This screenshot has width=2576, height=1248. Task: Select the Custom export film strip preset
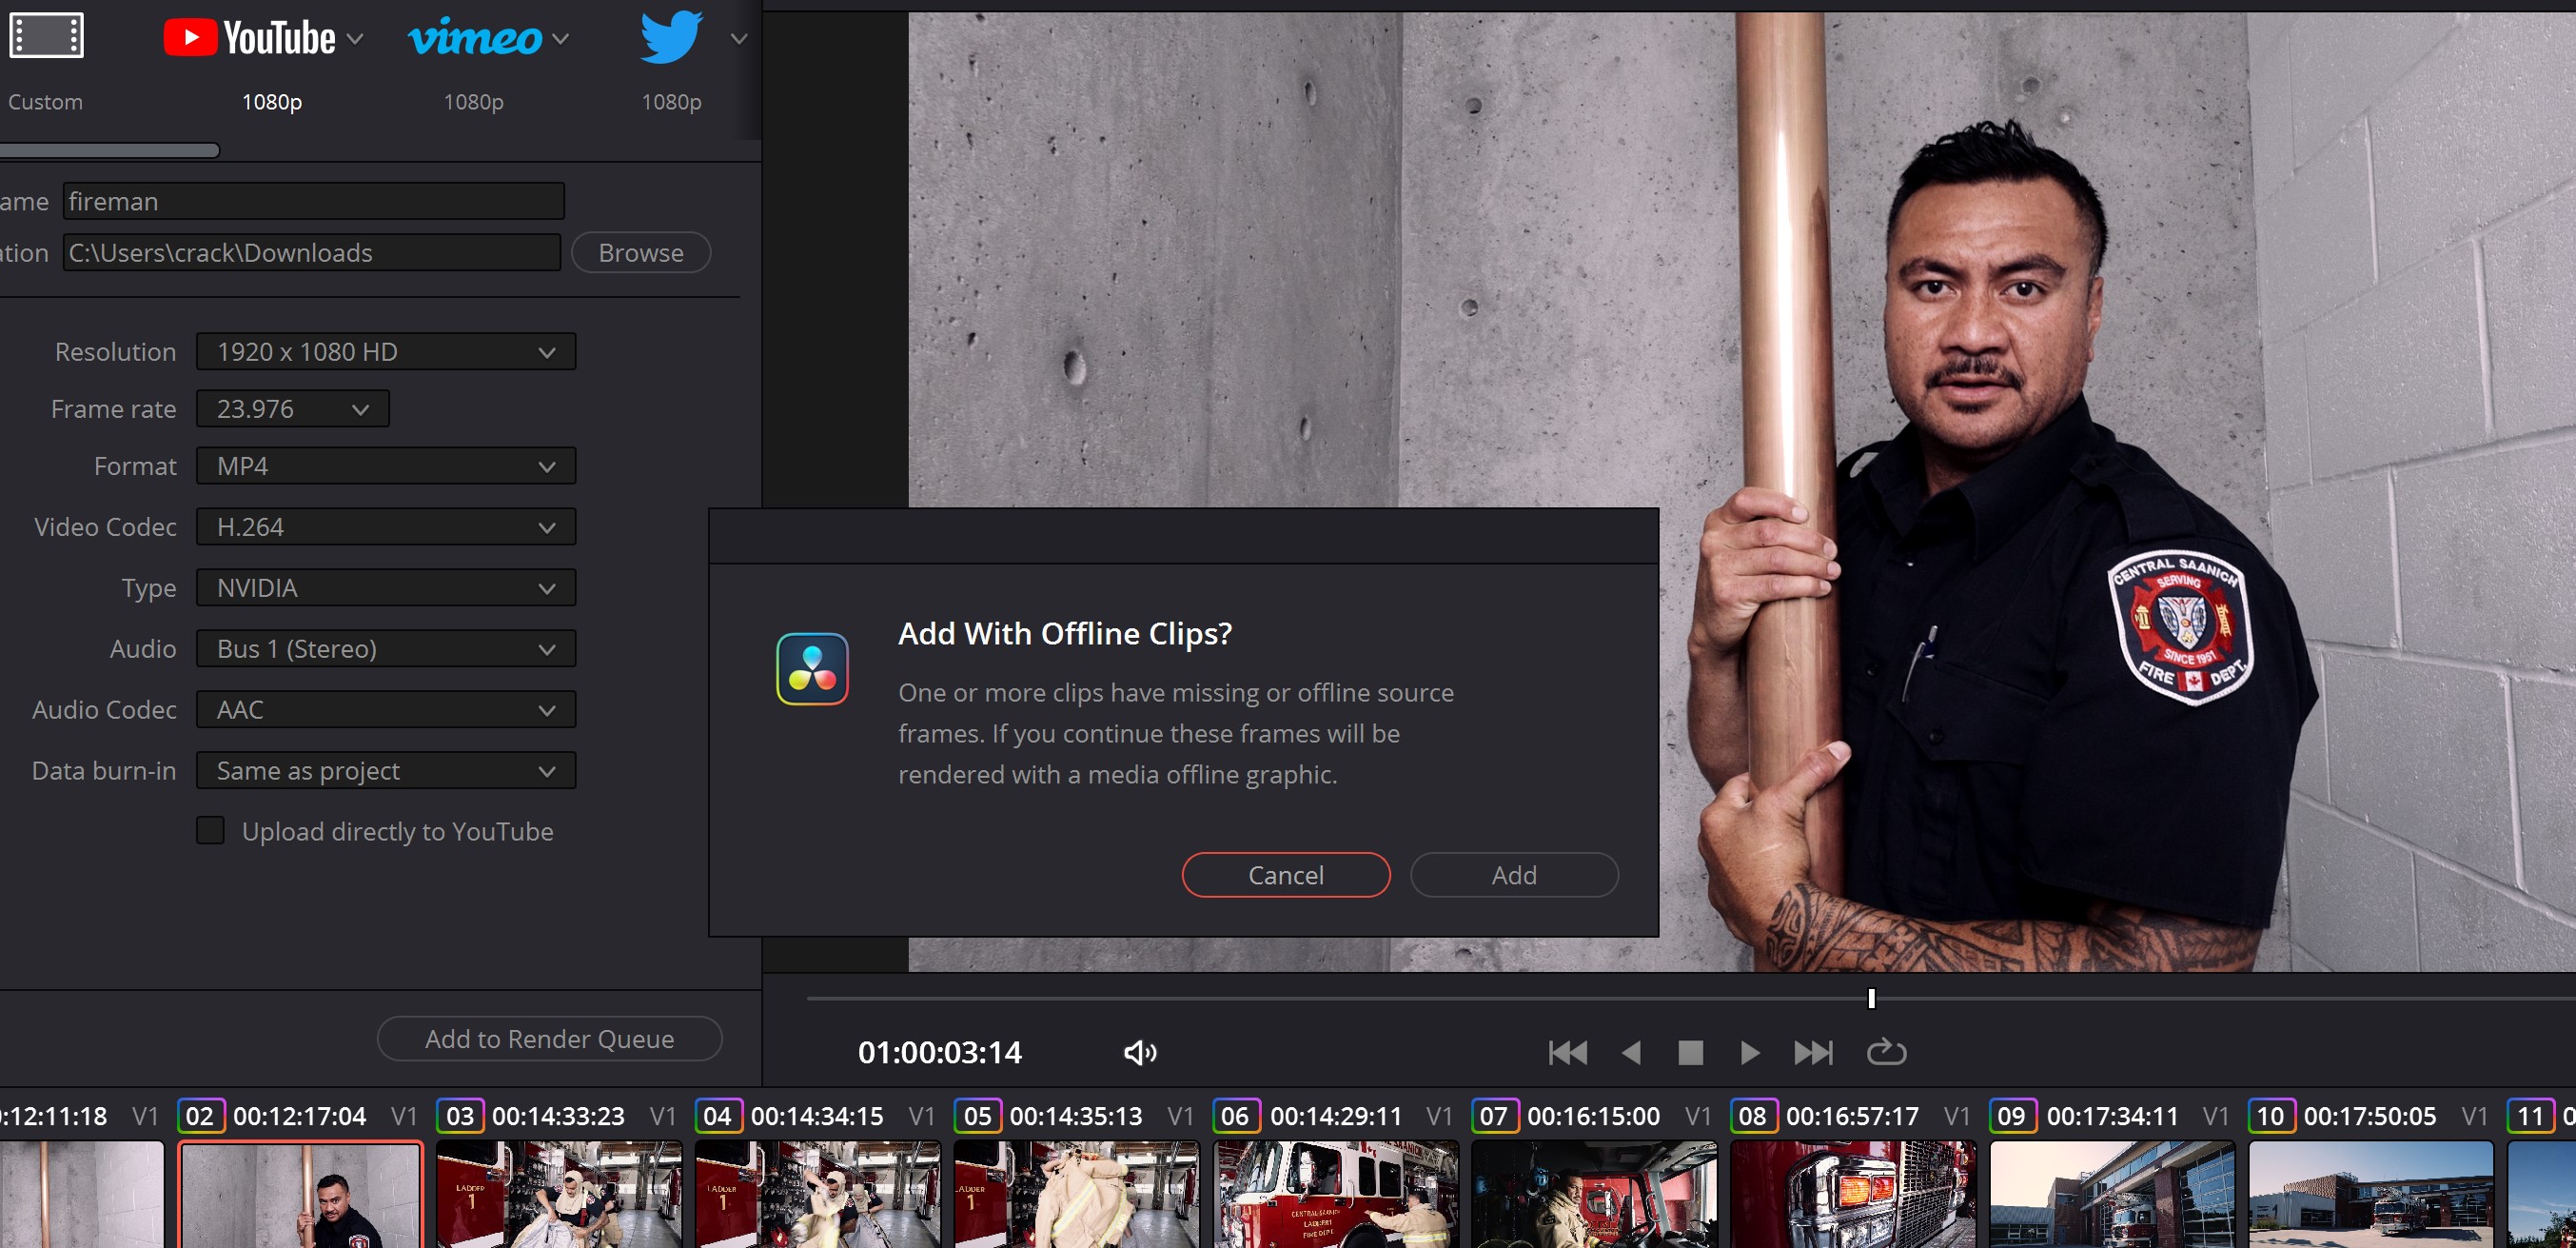46,36
